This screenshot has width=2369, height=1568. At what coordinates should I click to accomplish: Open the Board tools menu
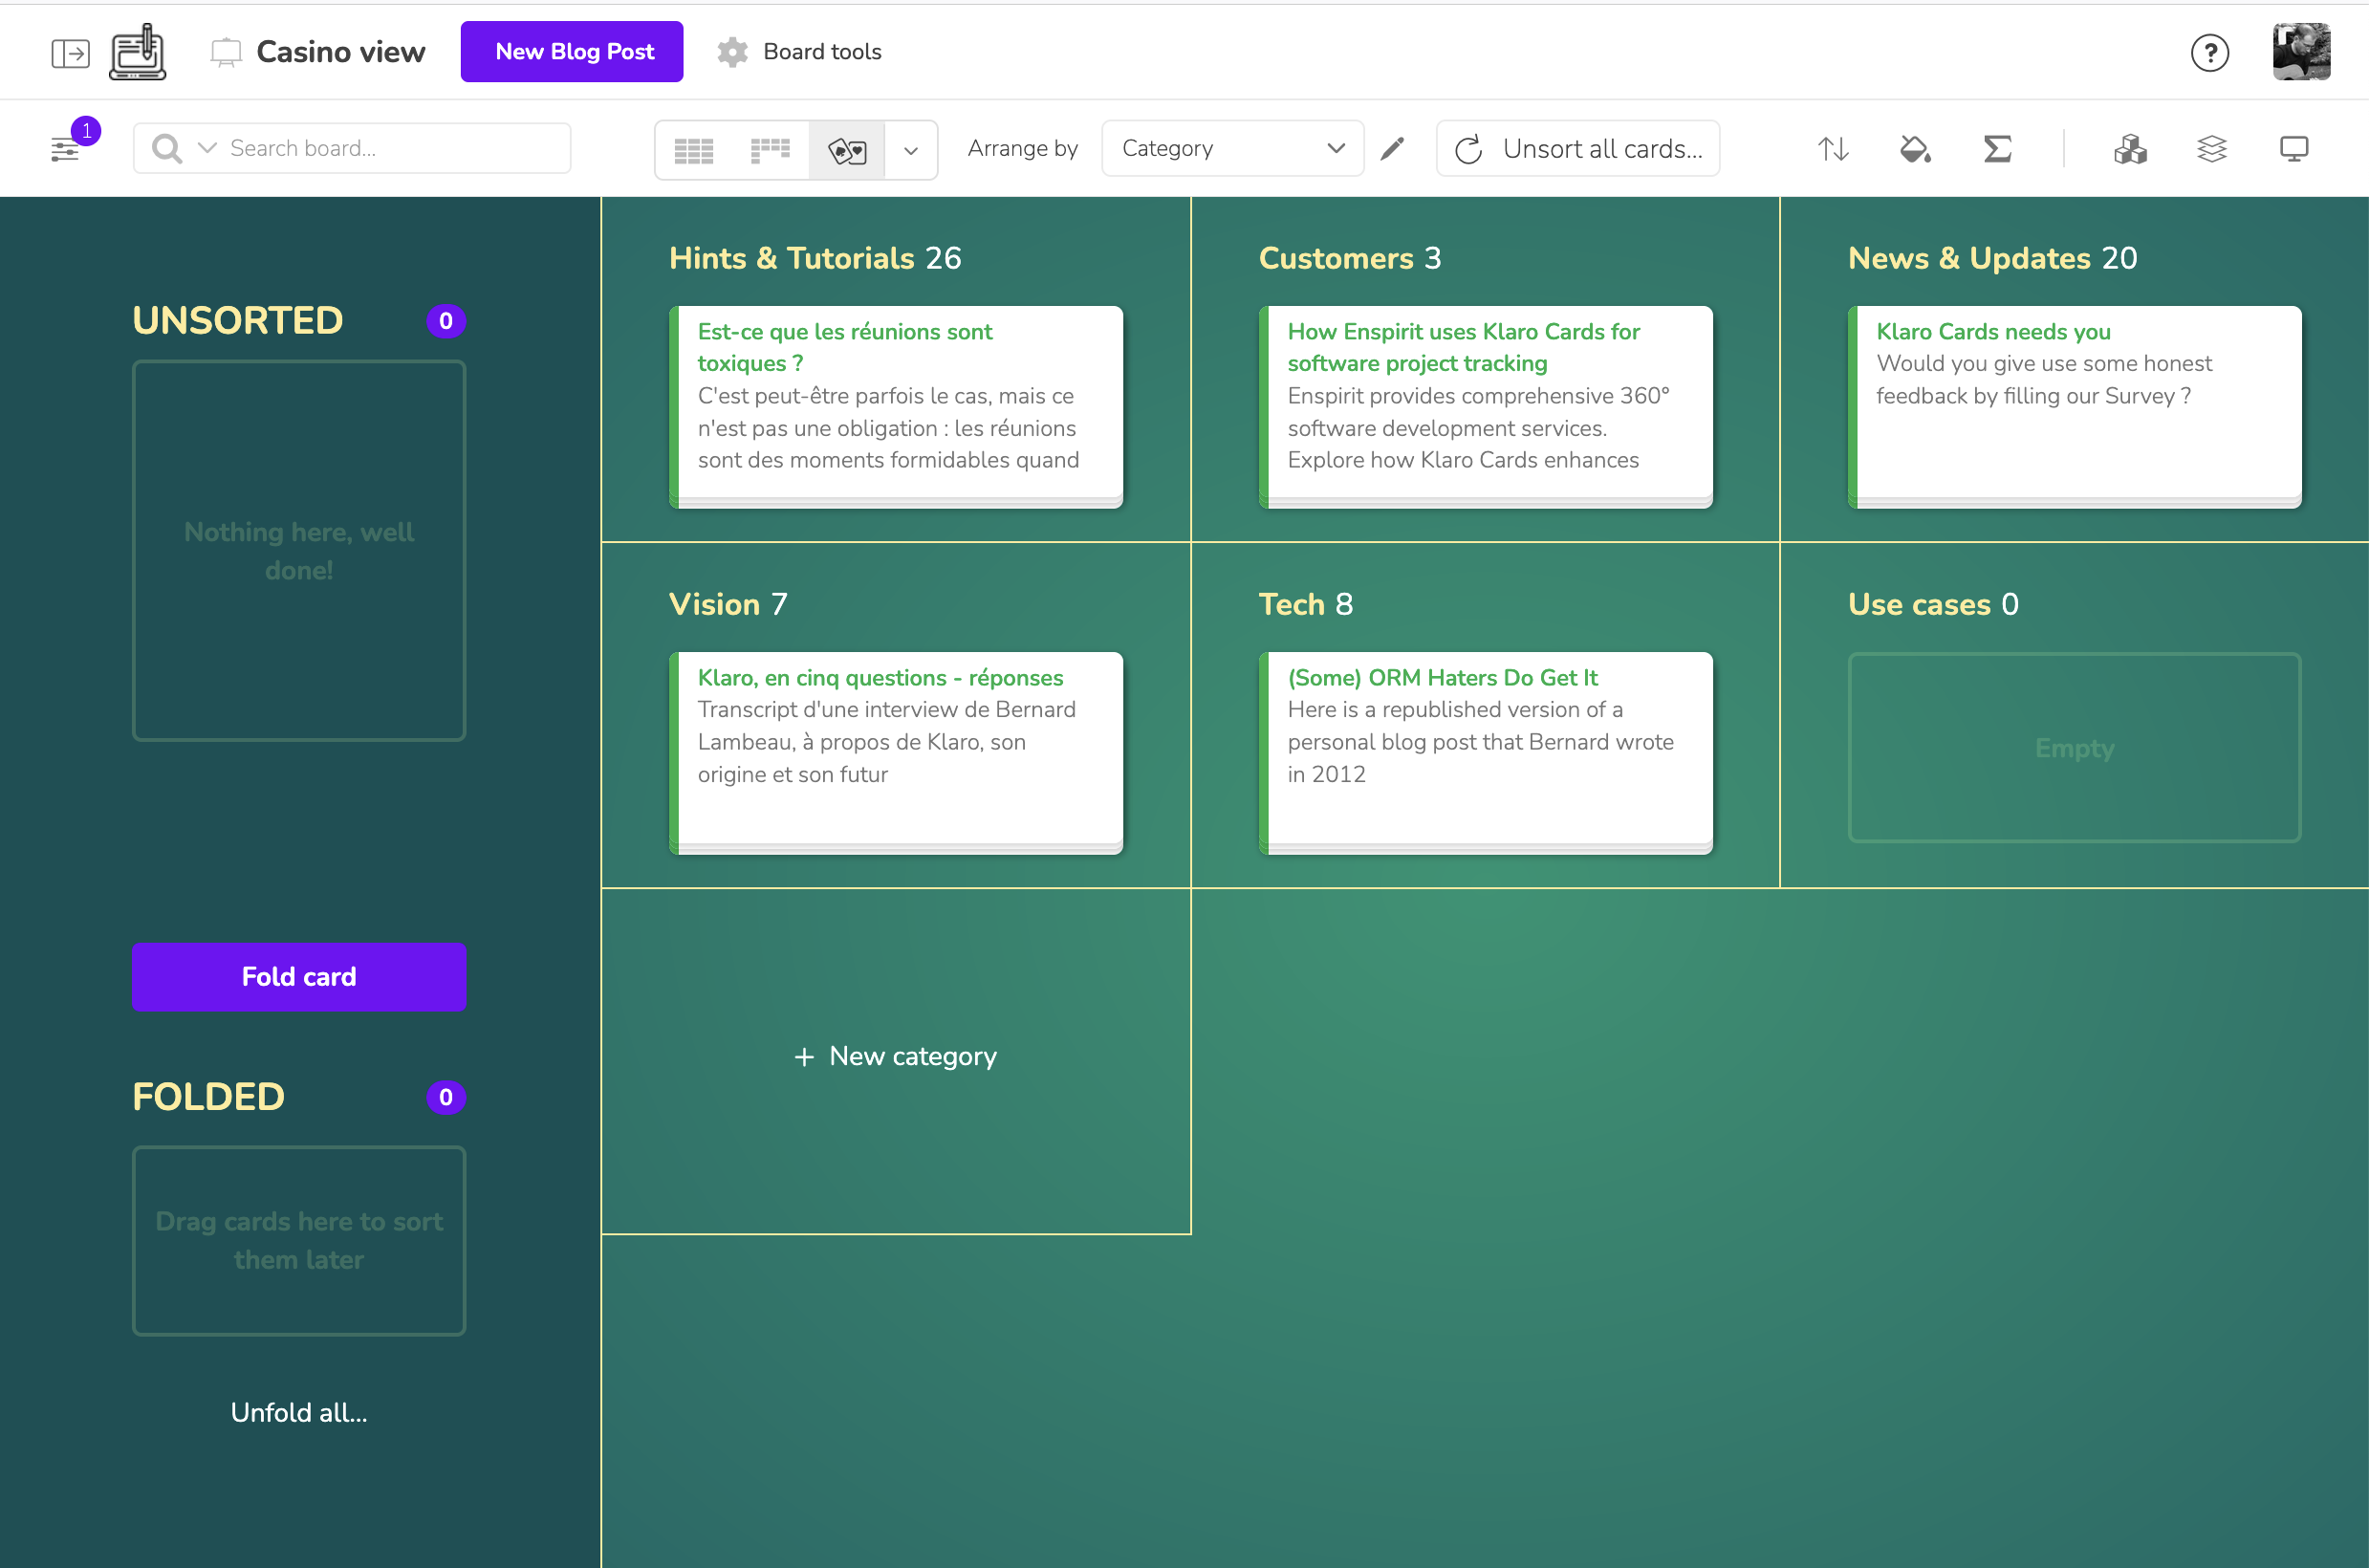tap(800, 52)
